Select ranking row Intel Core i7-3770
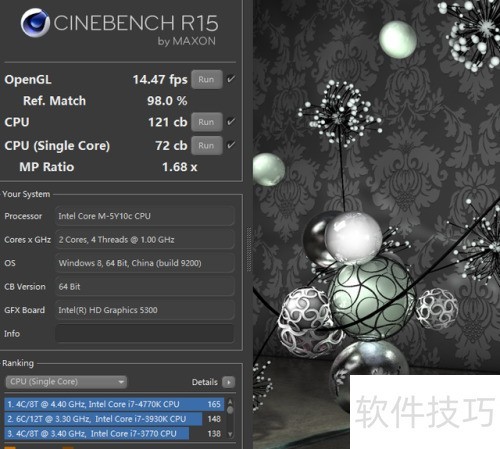The image size is (500, 449). [x=114, y=433]
